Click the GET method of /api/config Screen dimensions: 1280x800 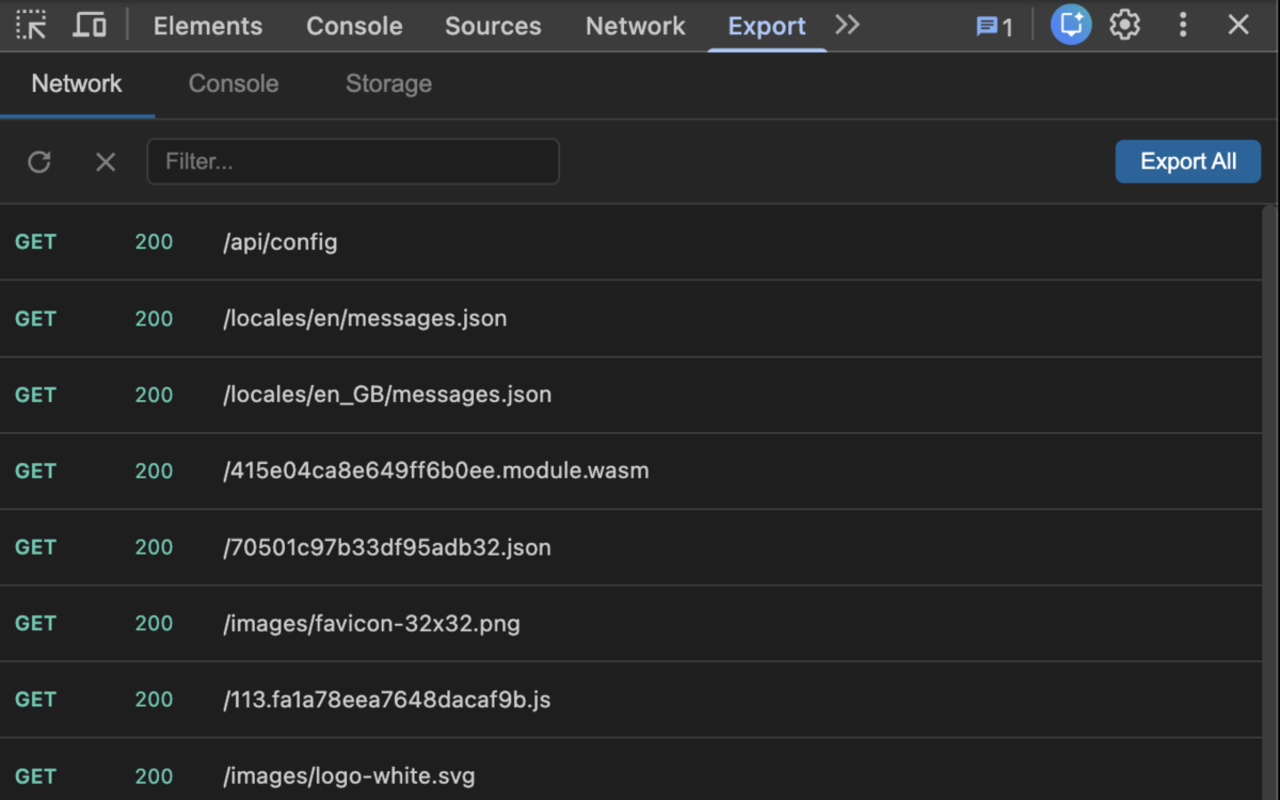pyautogui.click(x=35, y=242)
